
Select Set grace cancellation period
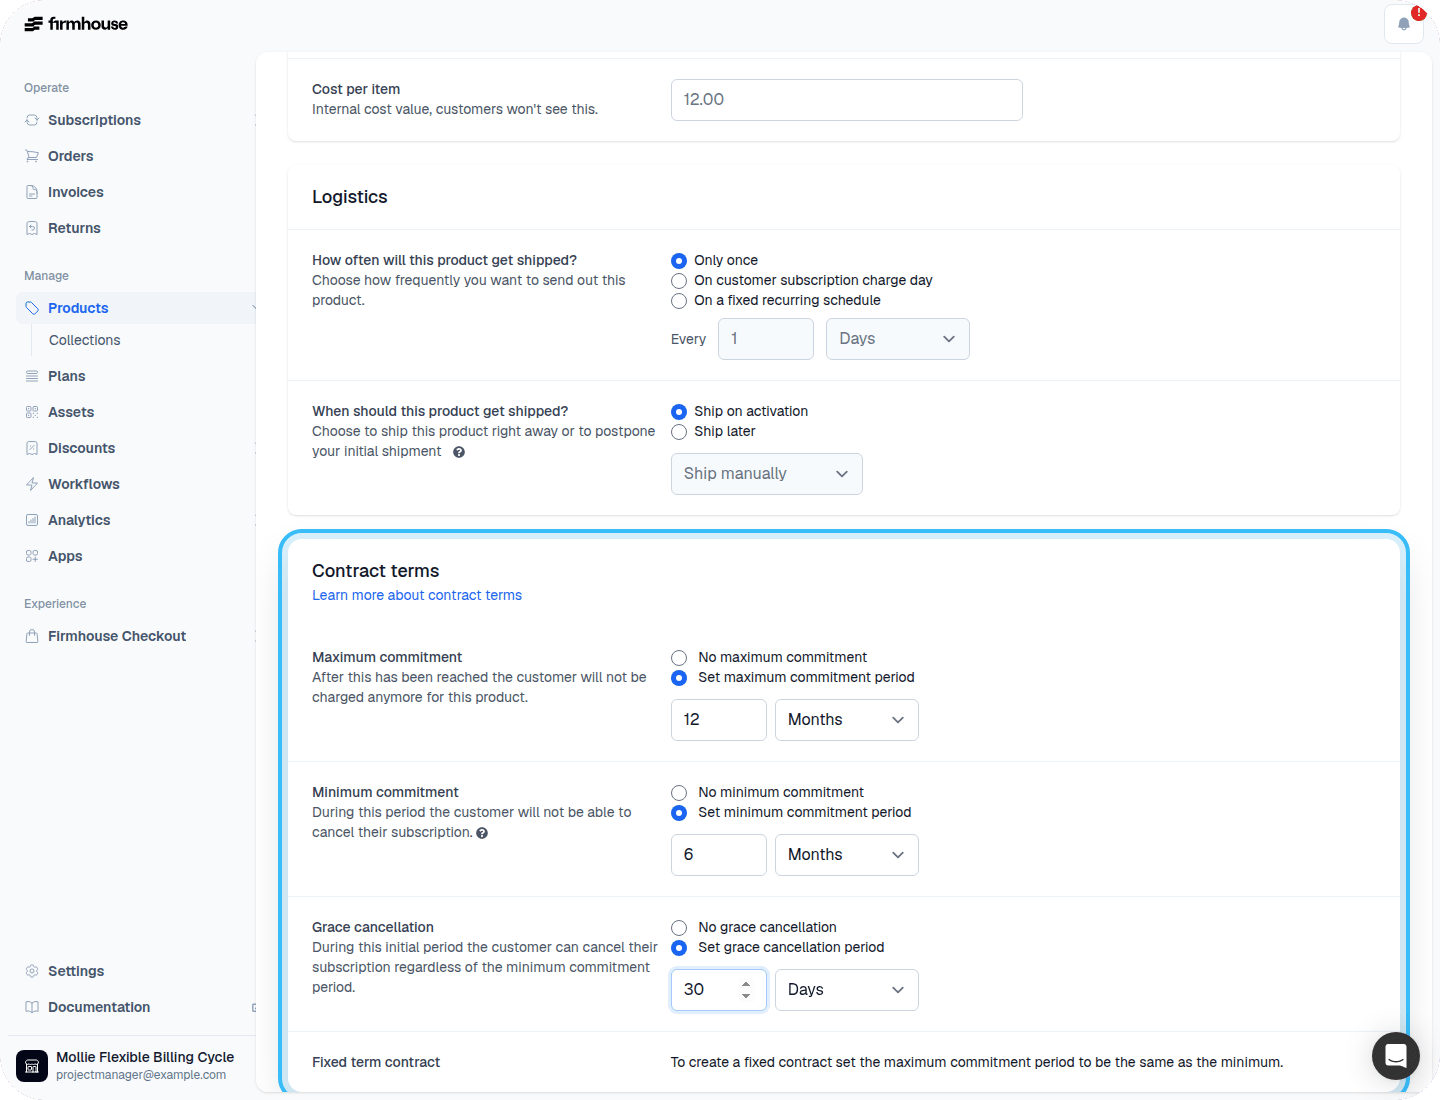(679, 948)
